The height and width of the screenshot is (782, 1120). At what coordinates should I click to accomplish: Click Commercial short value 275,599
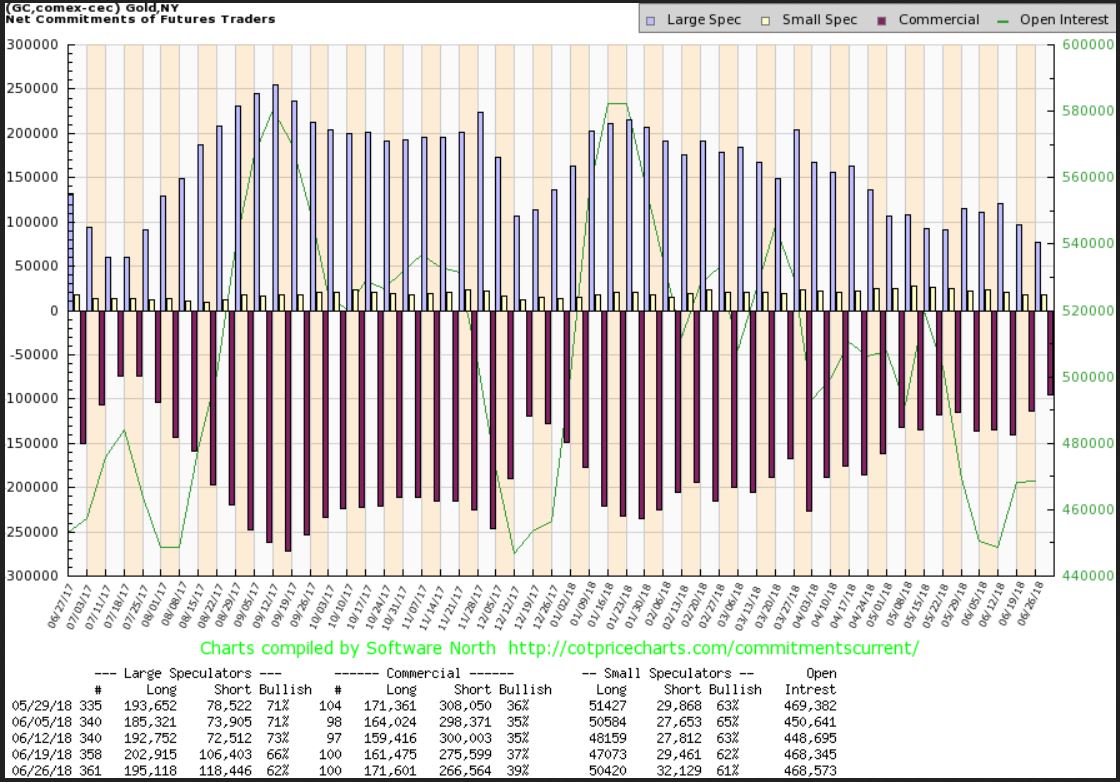tap(465, 755)
